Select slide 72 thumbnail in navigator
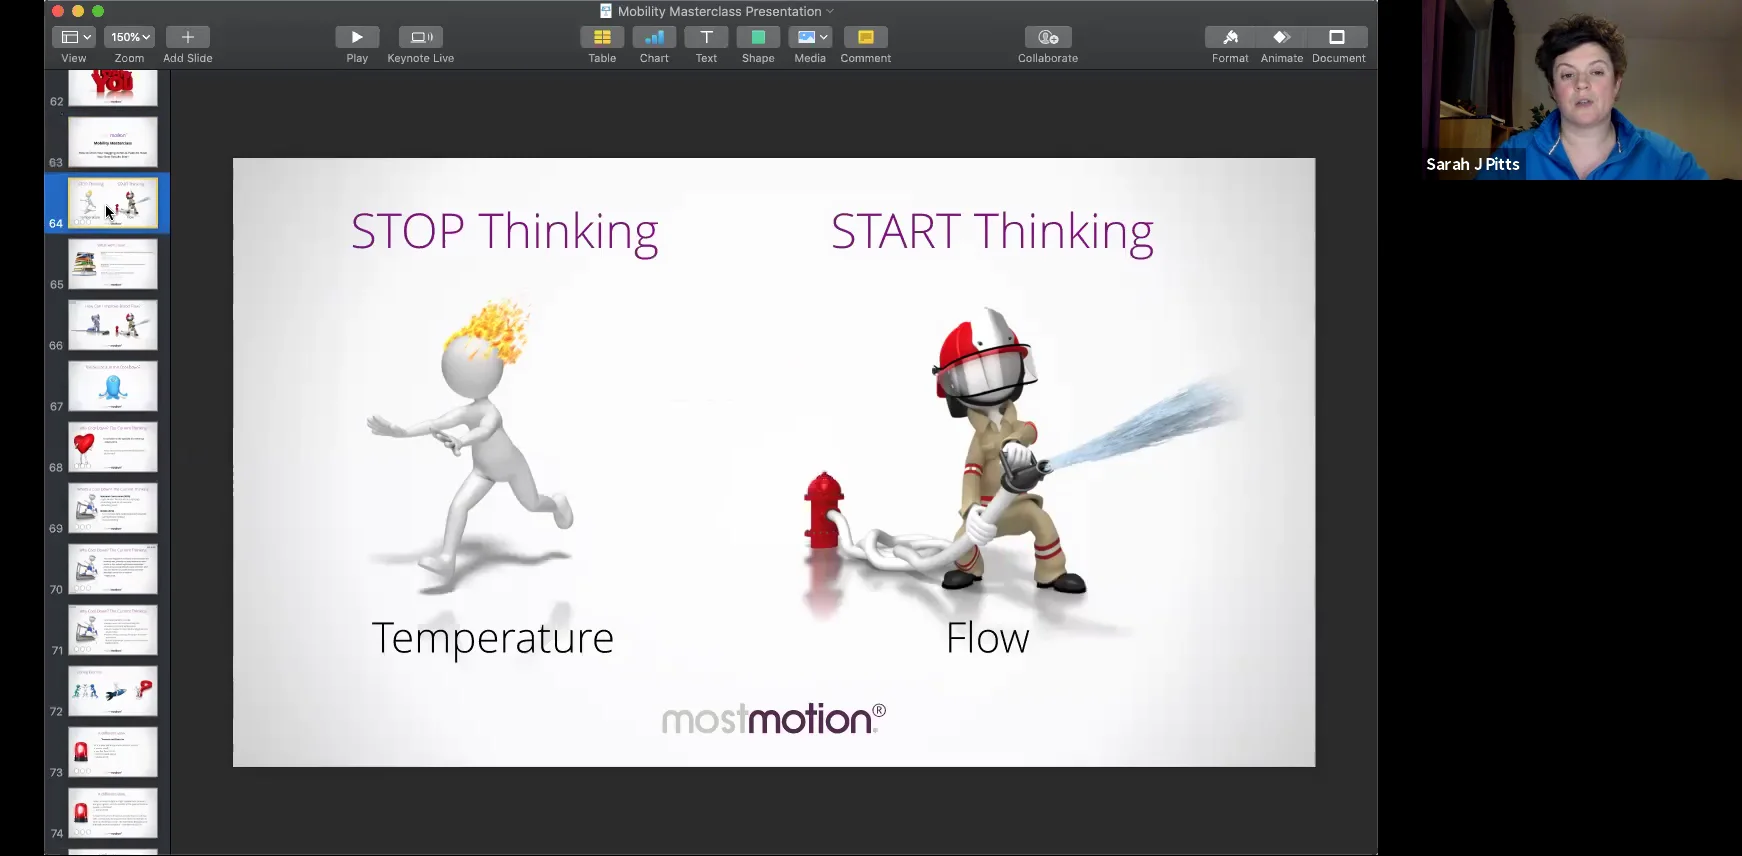1742x856 pixels. 113,691
